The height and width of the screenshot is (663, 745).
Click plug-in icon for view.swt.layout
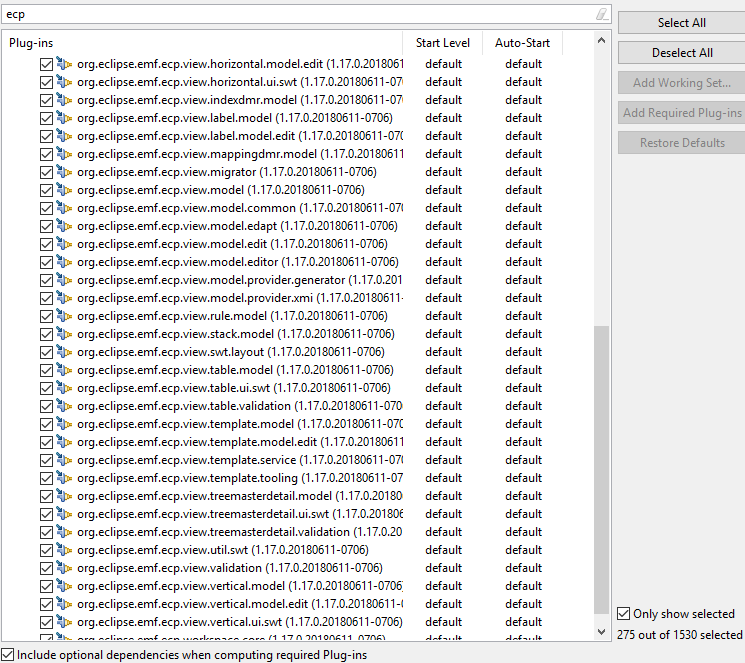(64, 352)
